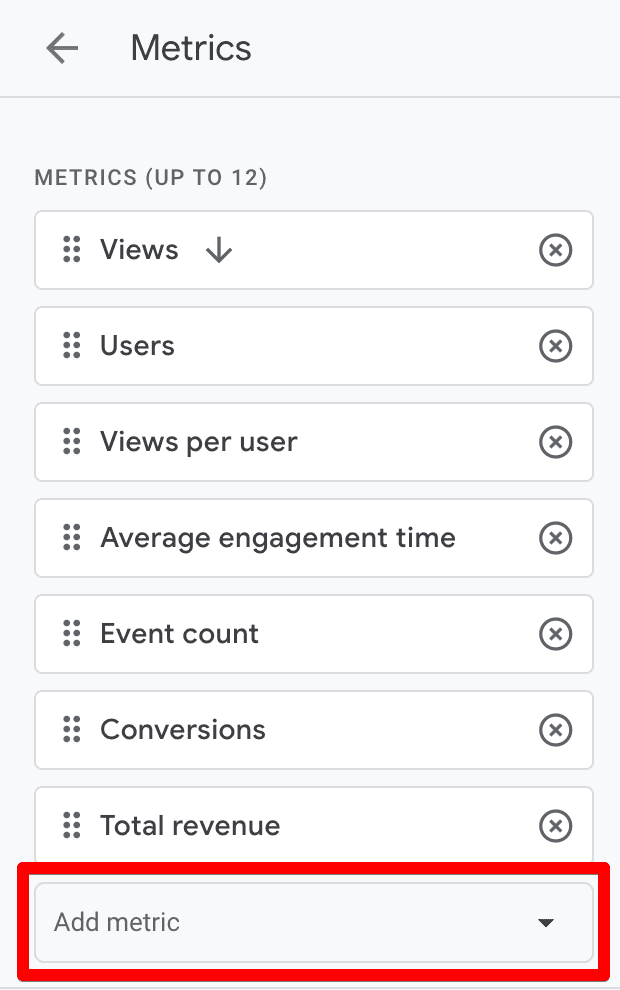Click the Metrics panel title

190,48
